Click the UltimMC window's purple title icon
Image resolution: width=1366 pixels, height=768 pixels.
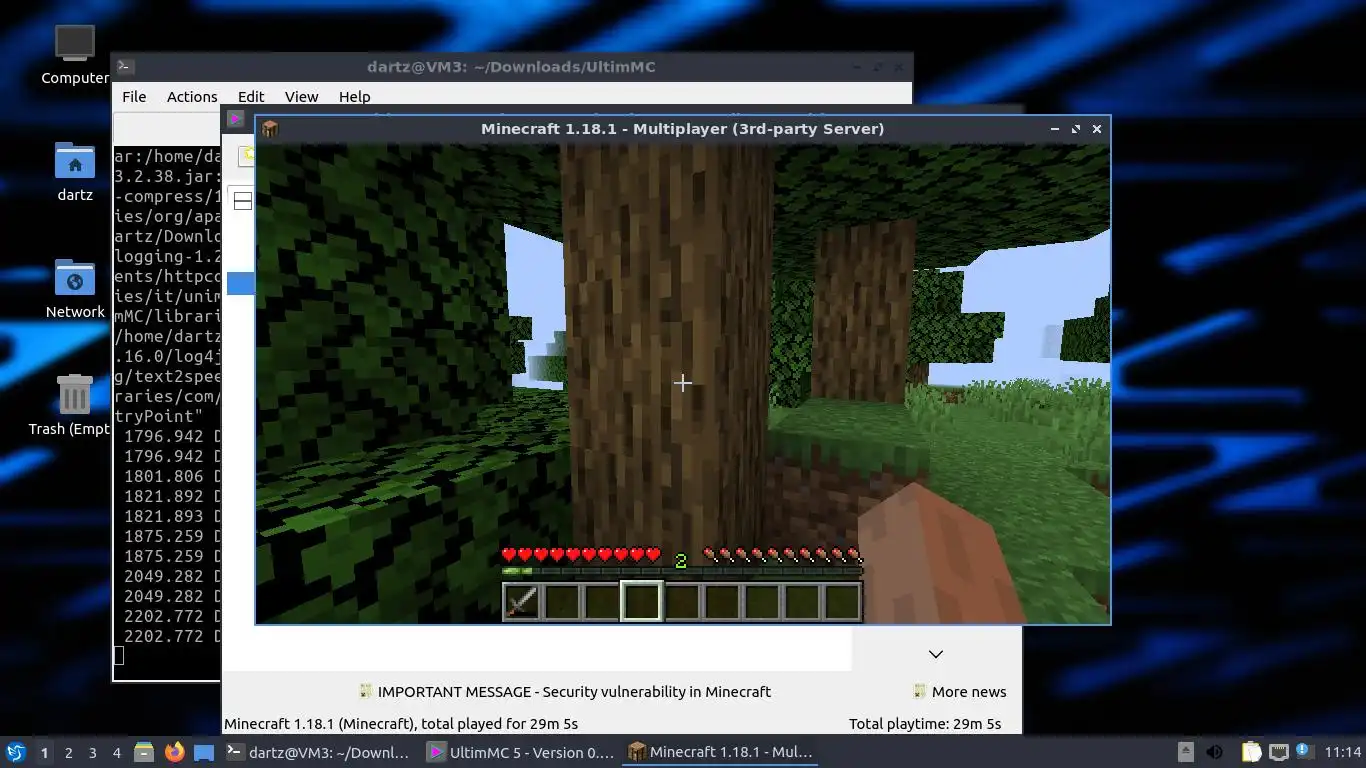tap(236, 119)
